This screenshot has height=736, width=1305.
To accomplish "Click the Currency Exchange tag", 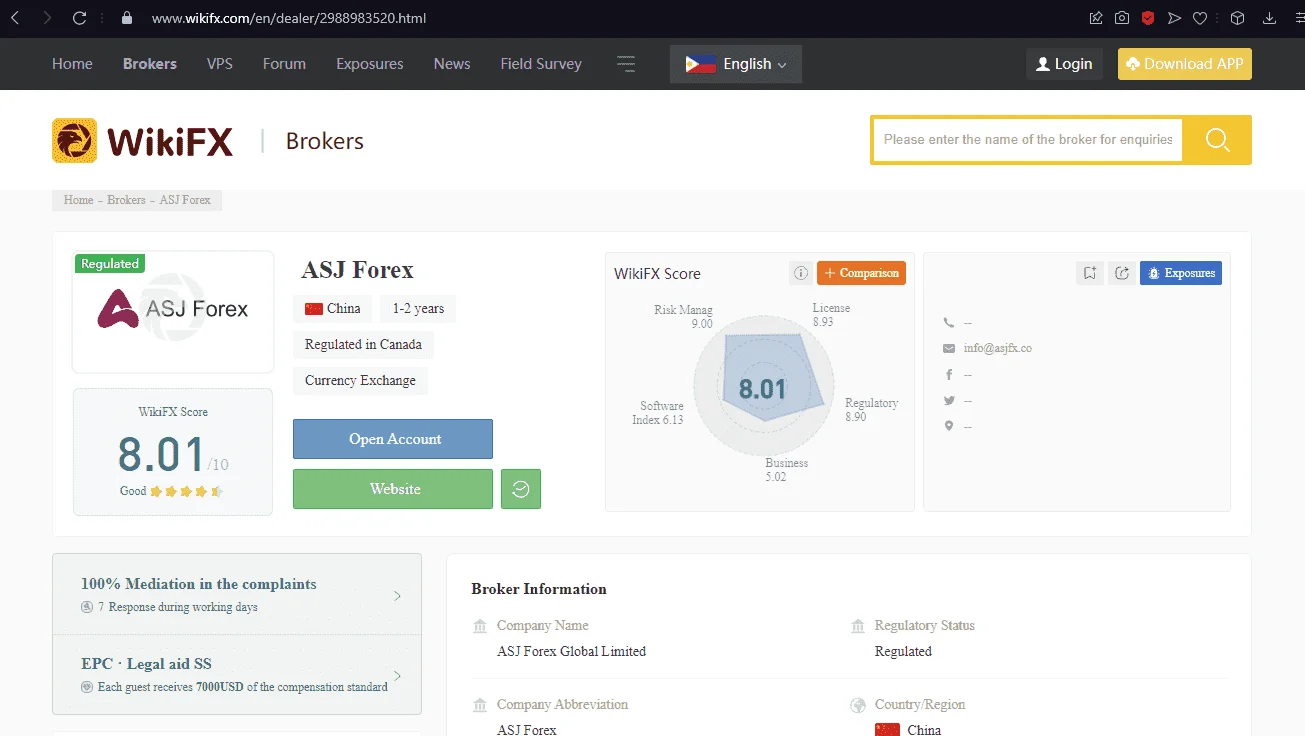I will pyautogui.click(x=360, y=380).
